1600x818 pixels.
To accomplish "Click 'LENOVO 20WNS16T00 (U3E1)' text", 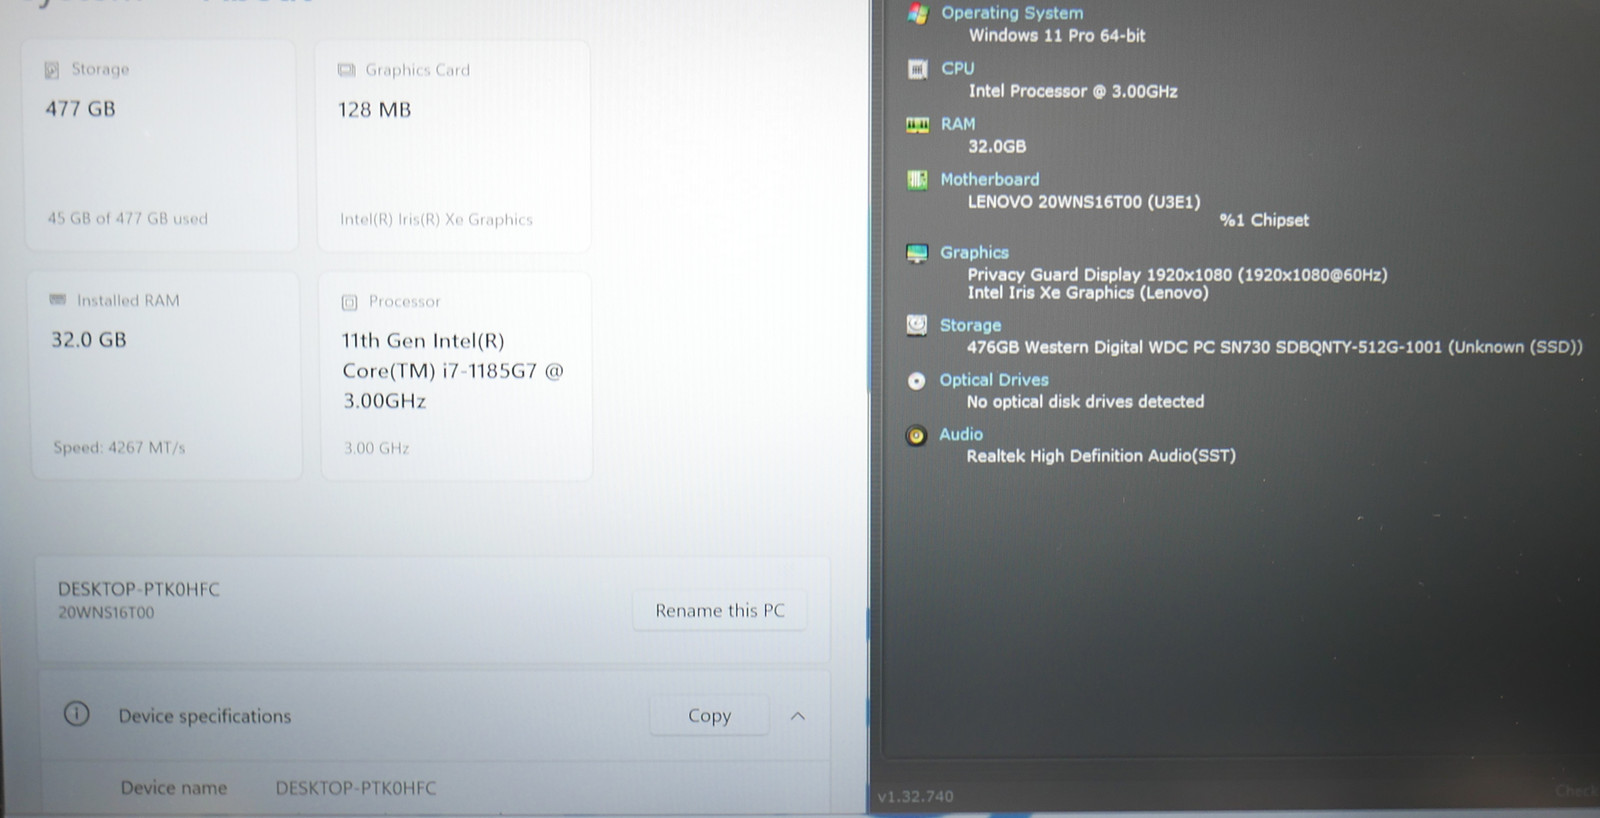I will (x=1083, y=202).
